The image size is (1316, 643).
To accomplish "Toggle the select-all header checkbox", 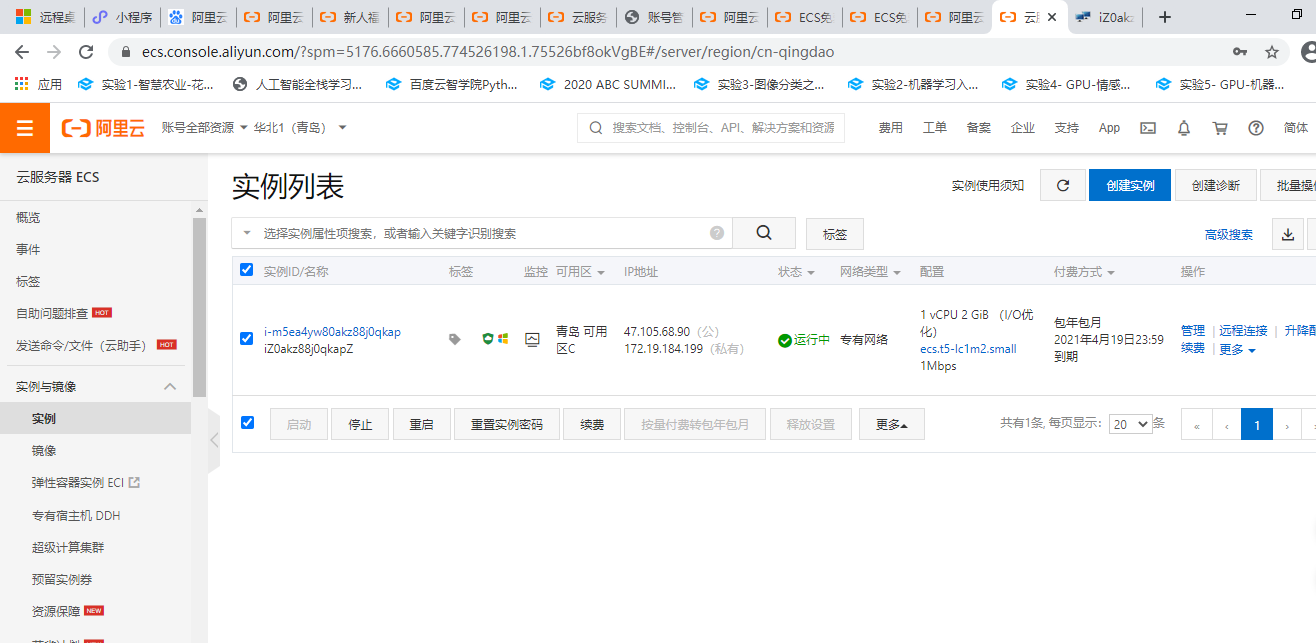I will (x=247, y=269).
